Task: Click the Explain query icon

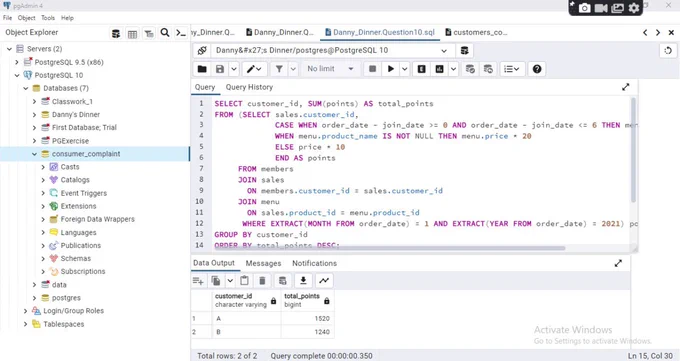Action: pos(422,69)
